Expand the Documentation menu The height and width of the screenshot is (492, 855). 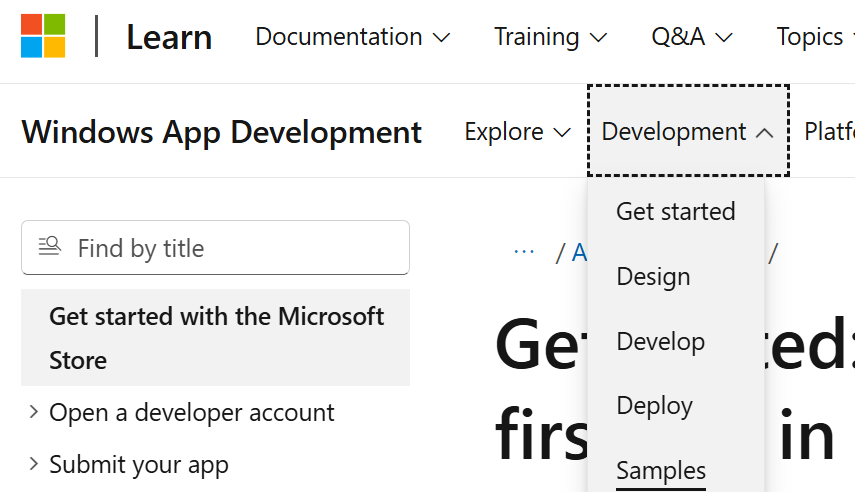[x=353, y=37]
